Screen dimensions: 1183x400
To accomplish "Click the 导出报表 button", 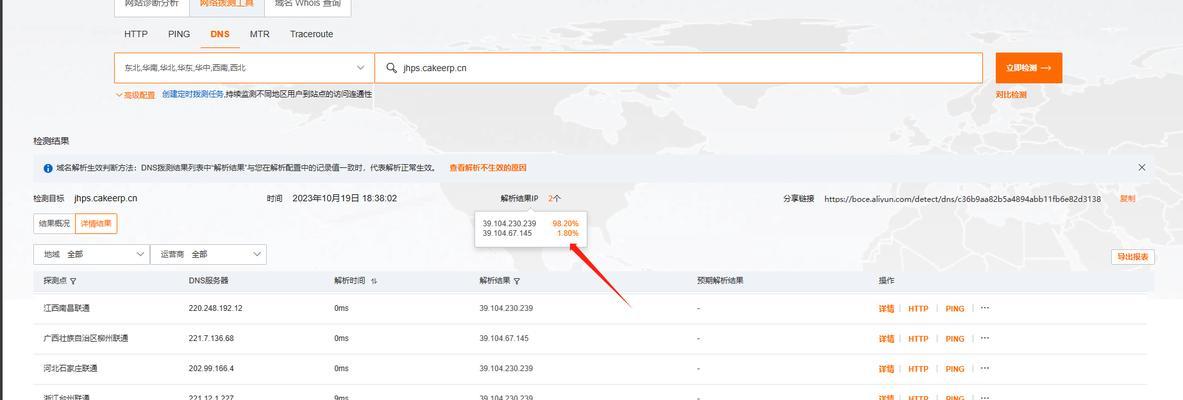I will [1132, 257].
